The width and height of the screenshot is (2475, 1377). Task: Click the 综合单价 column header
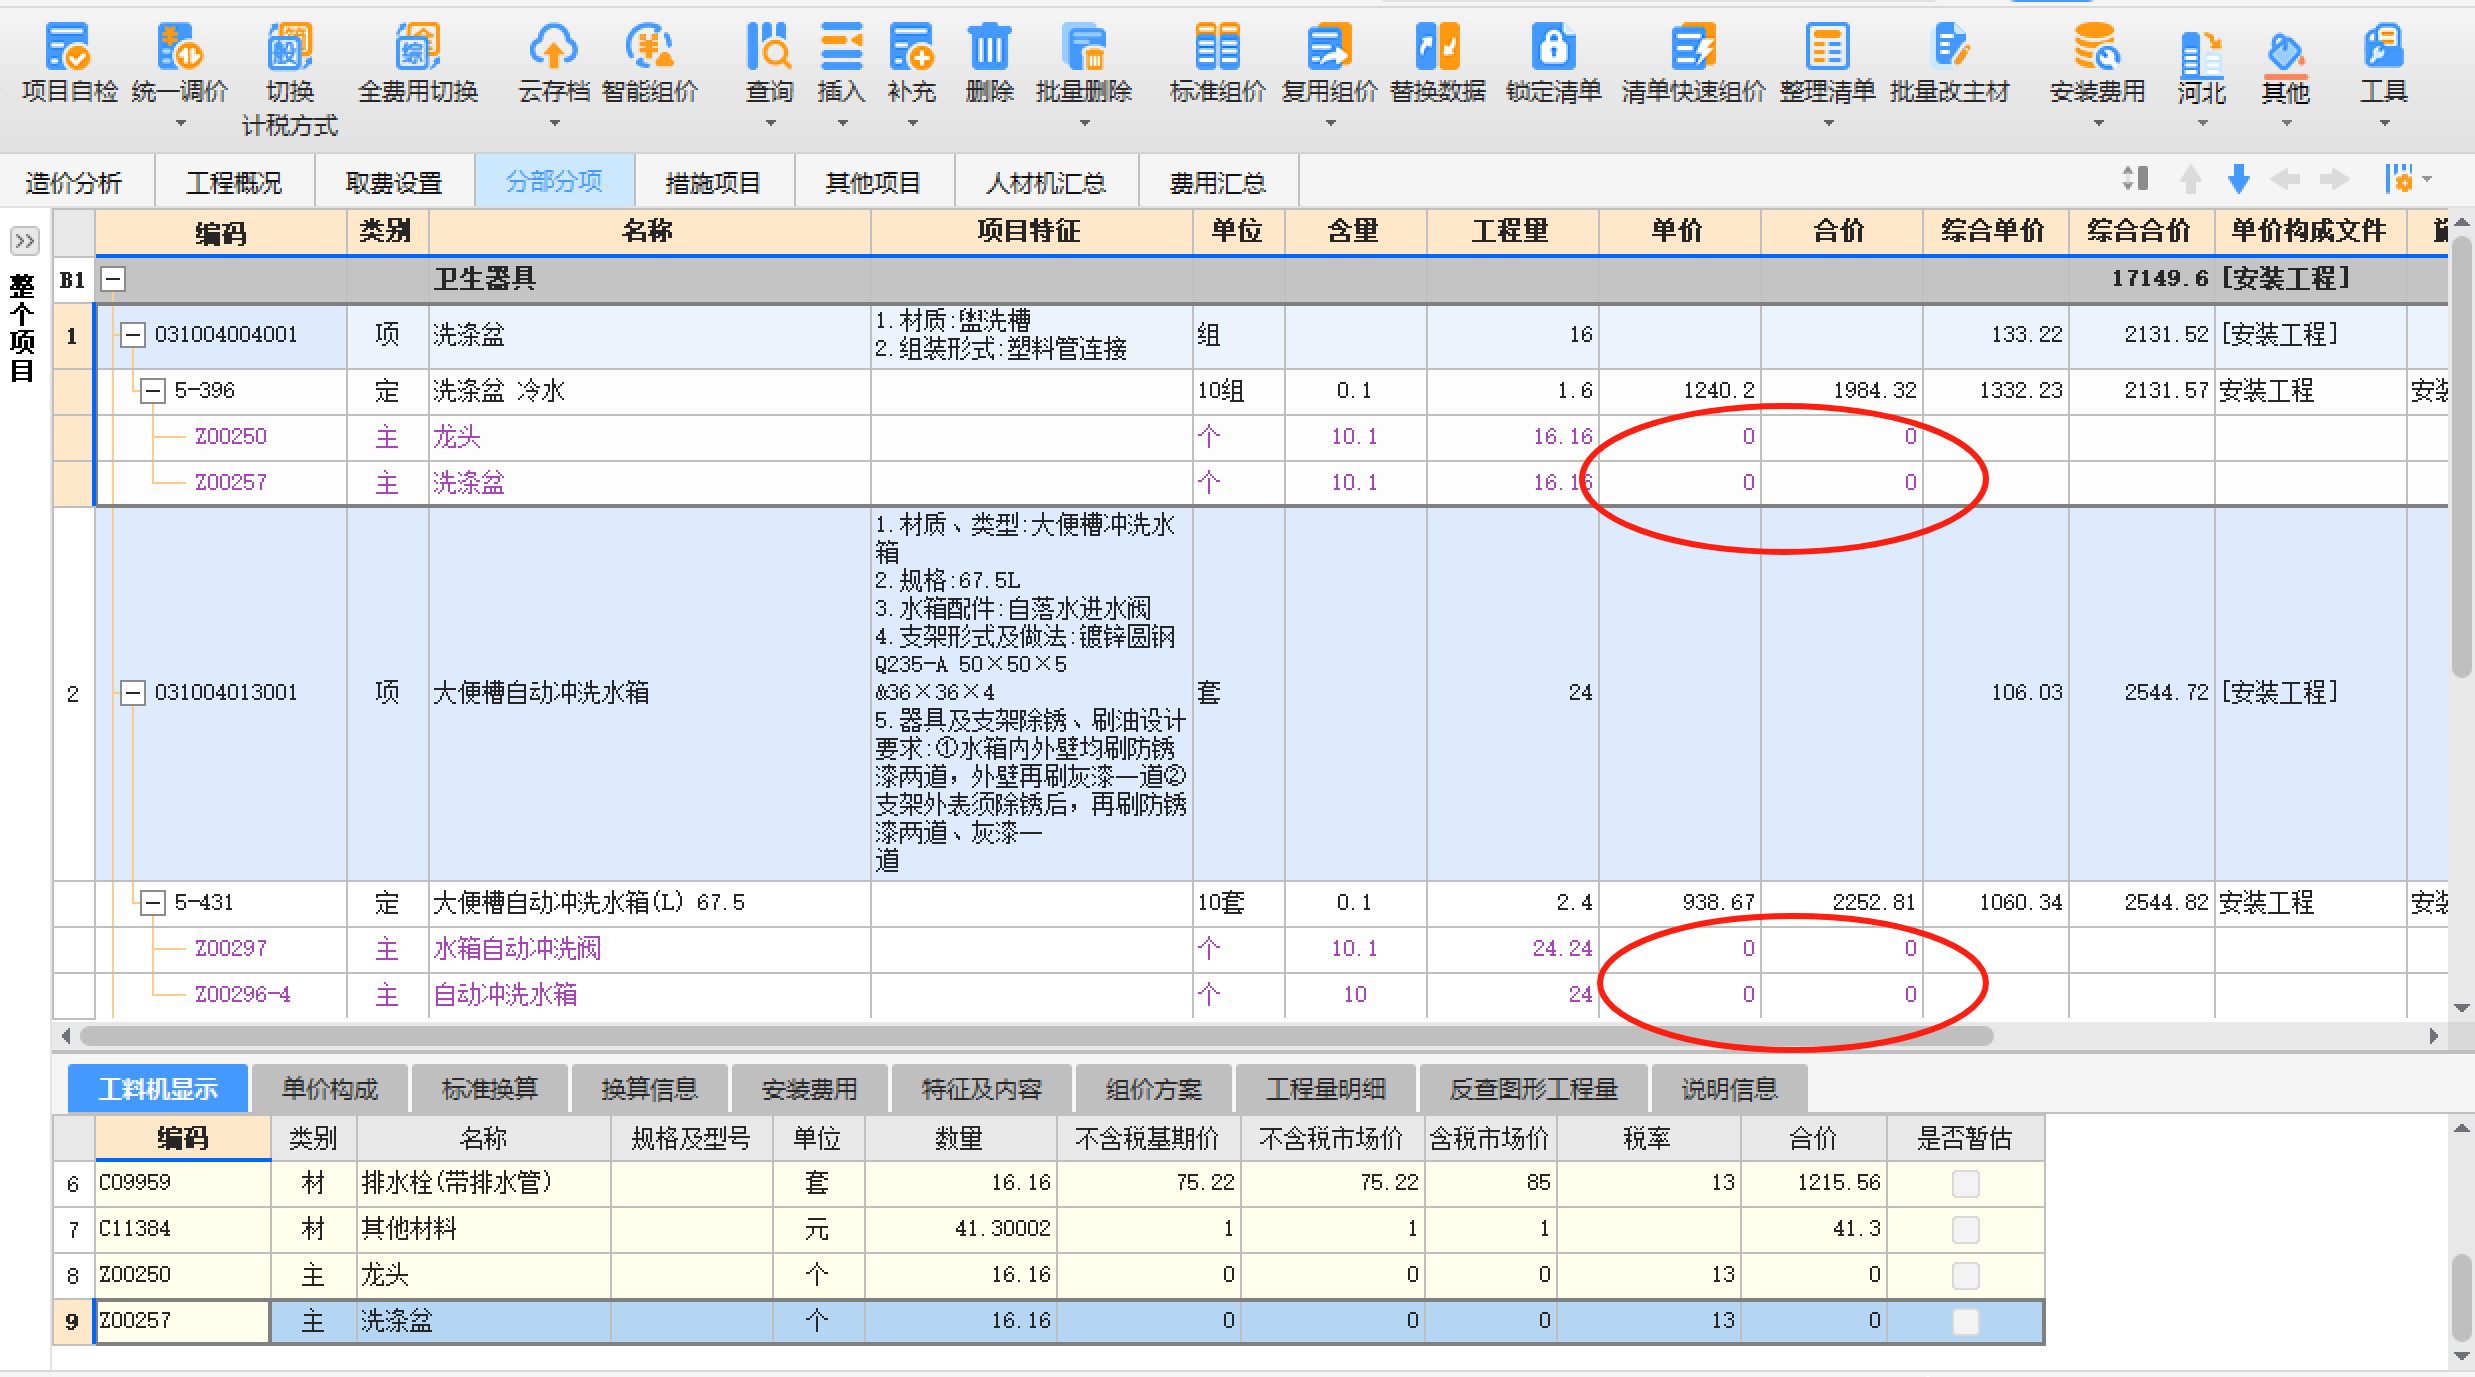pos(1994,231)
